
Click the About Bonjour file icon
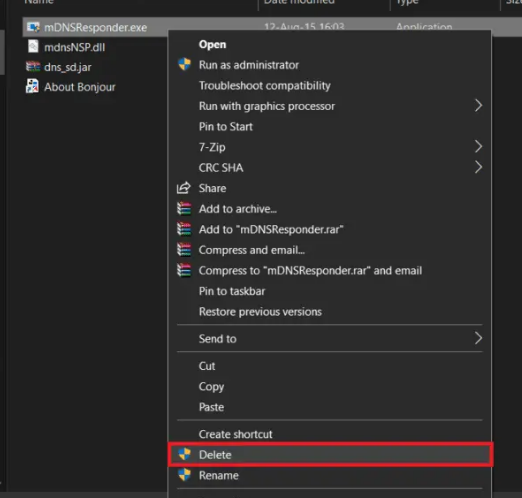[x=32, y=86]
